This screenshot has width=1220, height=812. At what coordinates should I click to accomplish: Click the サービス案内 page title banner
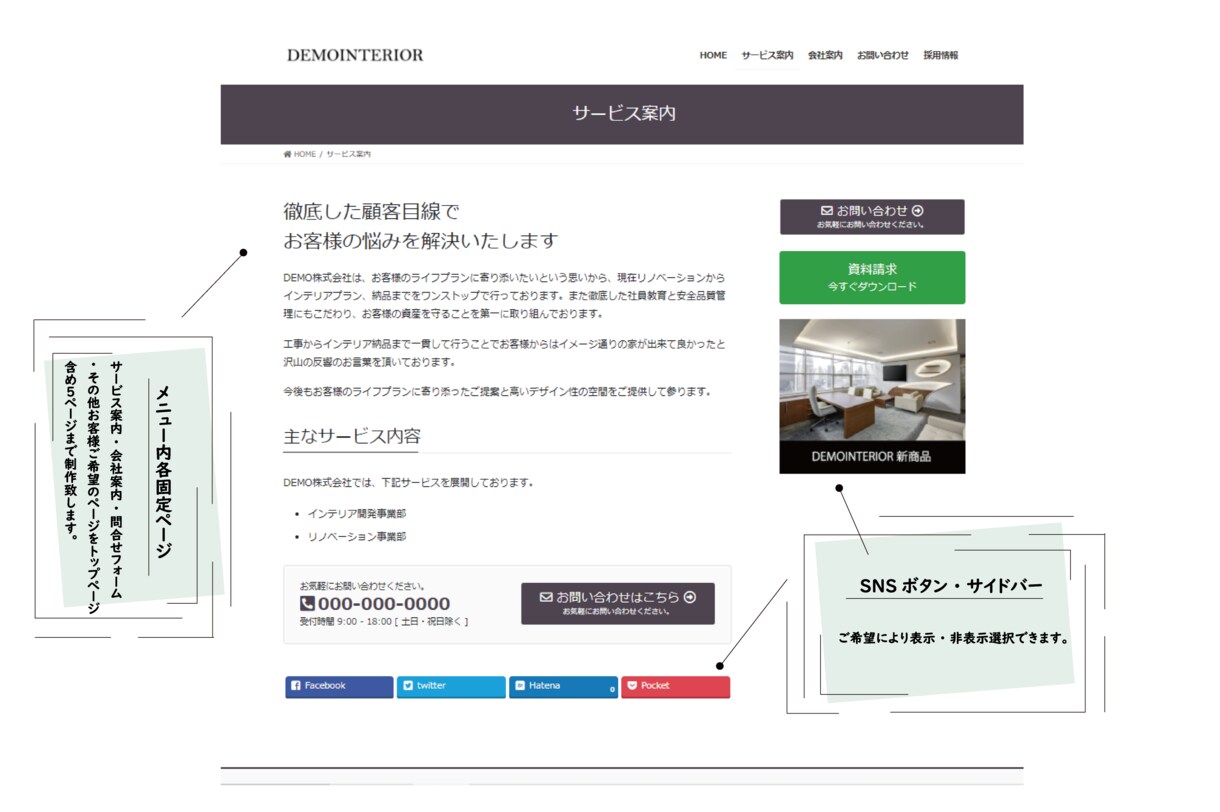click(x=622, y=114)
